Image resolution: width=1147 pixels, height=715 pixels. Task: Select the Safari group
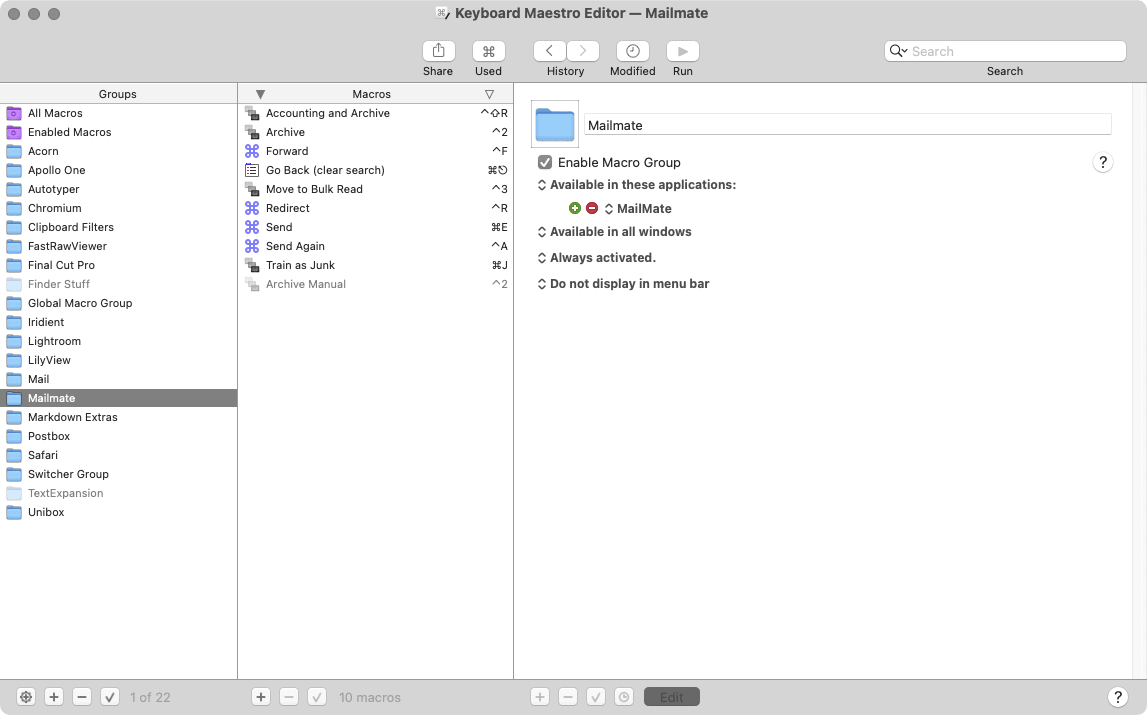pyautogui.click(x=119, y=456)
